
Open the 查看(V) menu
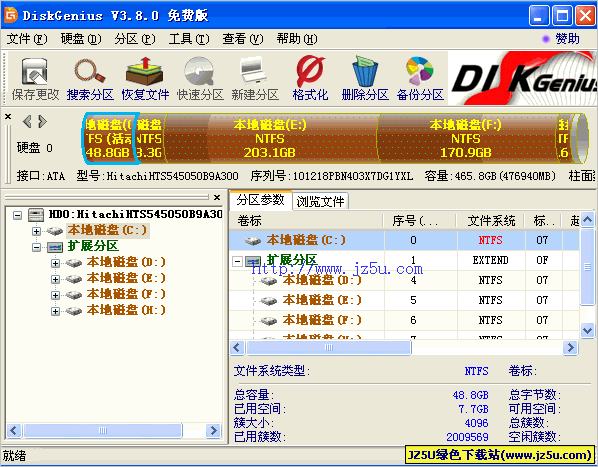click(x=243, y=39)
